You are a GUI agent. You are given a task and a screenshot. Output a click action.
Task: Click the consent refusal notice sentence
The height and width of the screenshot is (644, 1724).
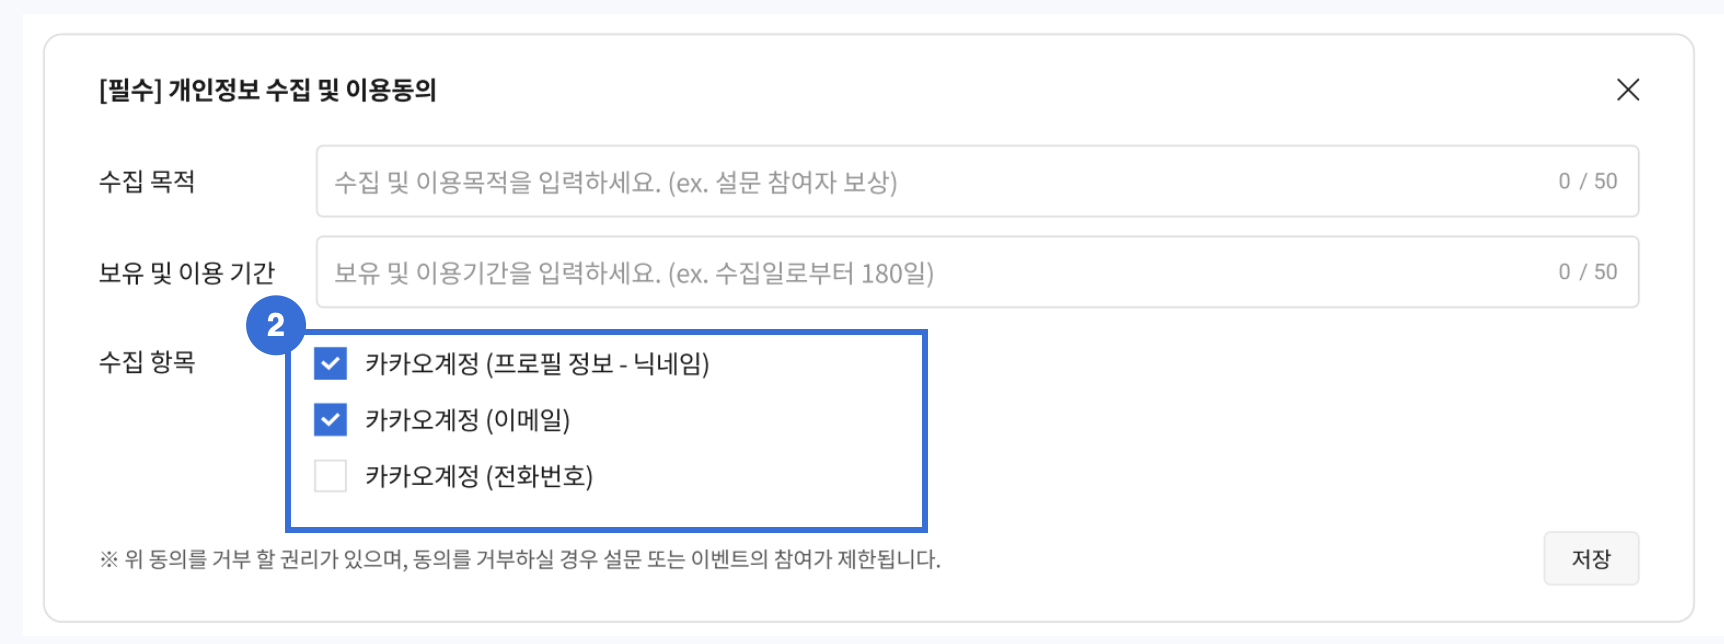(x=532, y=559)
